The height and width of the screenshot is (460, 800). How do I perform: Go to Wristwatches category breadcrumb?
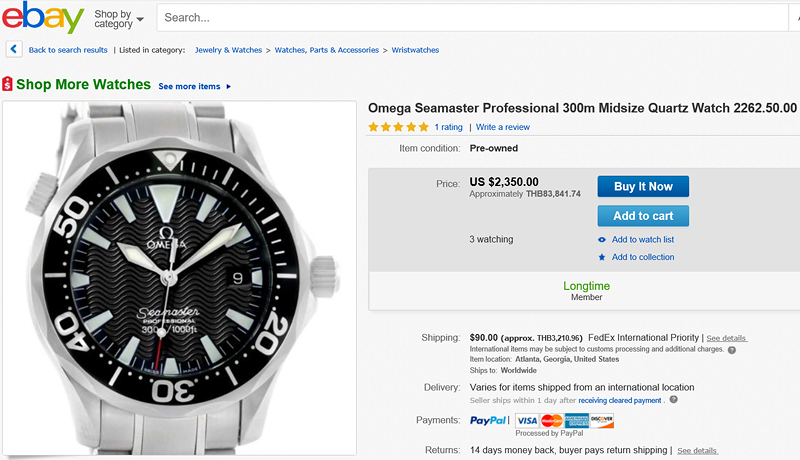coord(415,50)
